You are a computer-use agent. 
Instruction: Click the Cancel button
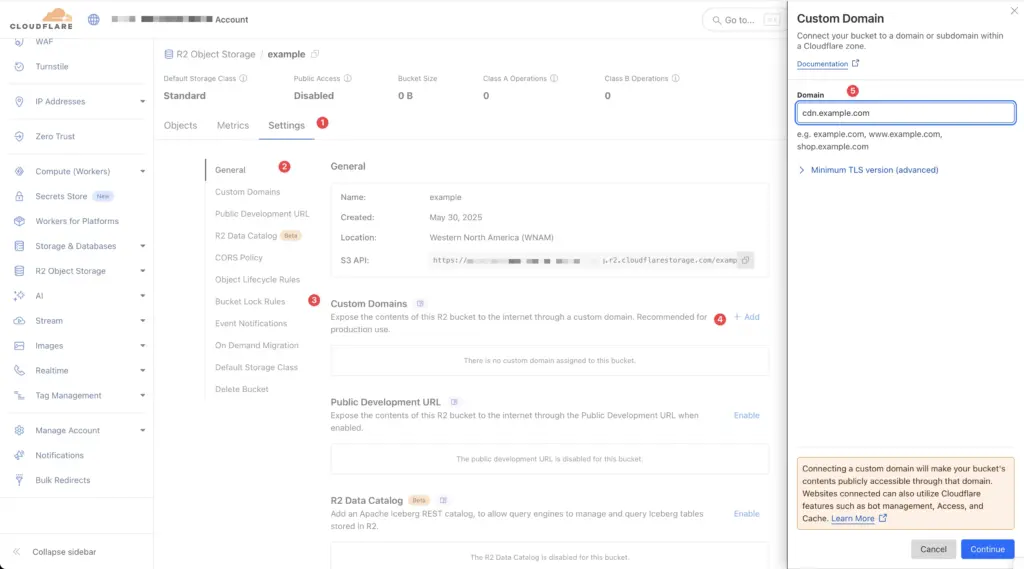click(x=933, y=549)
